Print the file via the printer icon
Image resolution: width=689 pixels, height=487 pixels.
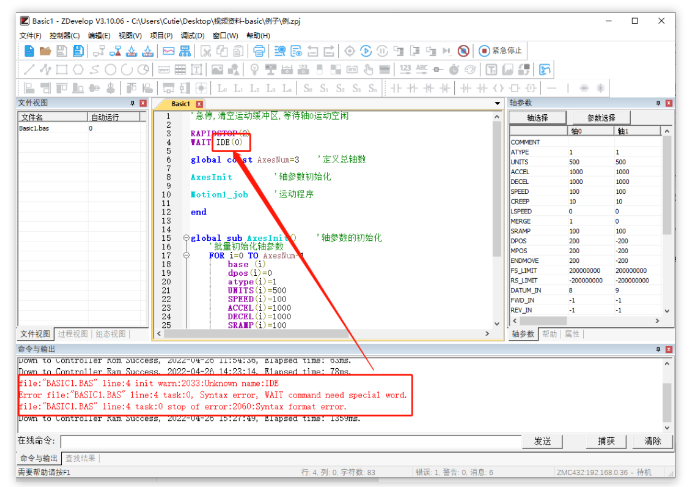click(x=259, y=51)
